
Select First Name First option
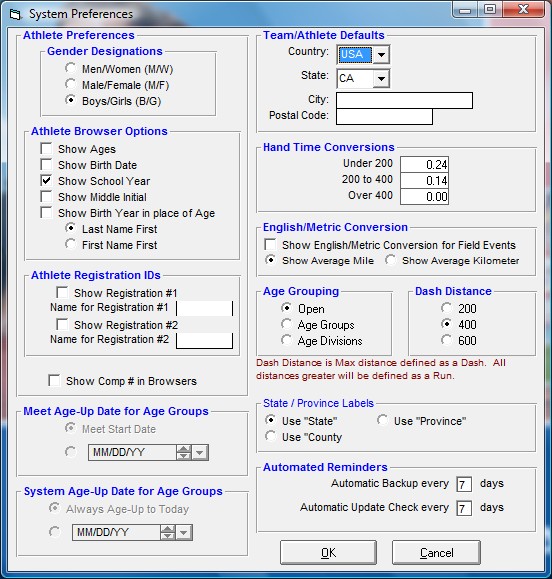[70, 244]
